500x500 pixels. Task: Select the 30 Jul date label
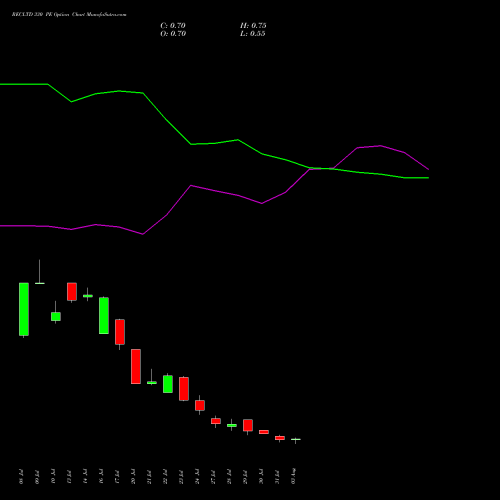261,477
